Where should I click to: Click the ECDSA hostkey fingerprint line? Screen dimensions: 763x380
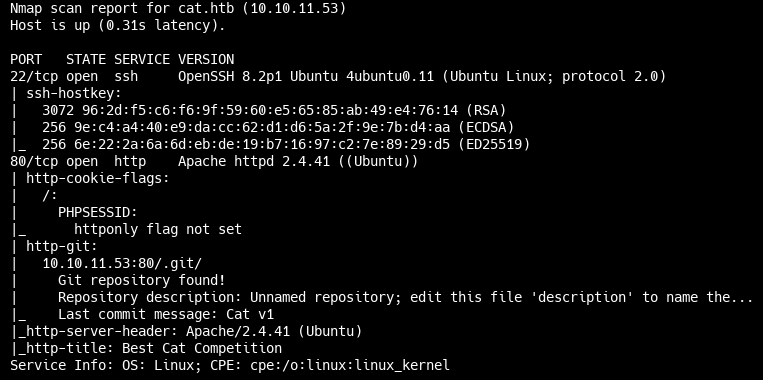(278, 127)
